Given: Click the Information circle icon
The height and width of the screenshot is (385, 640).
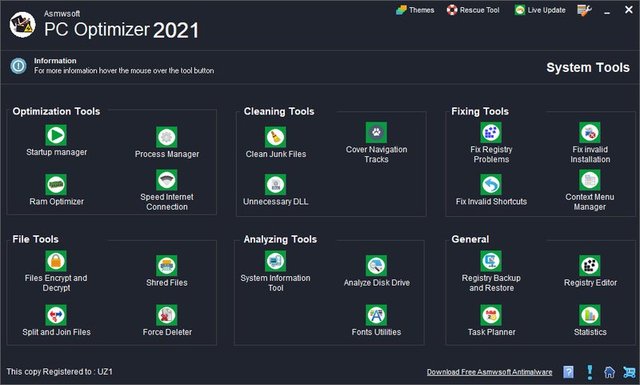Looking at the screenshot, I should click(x=18, y=66).
